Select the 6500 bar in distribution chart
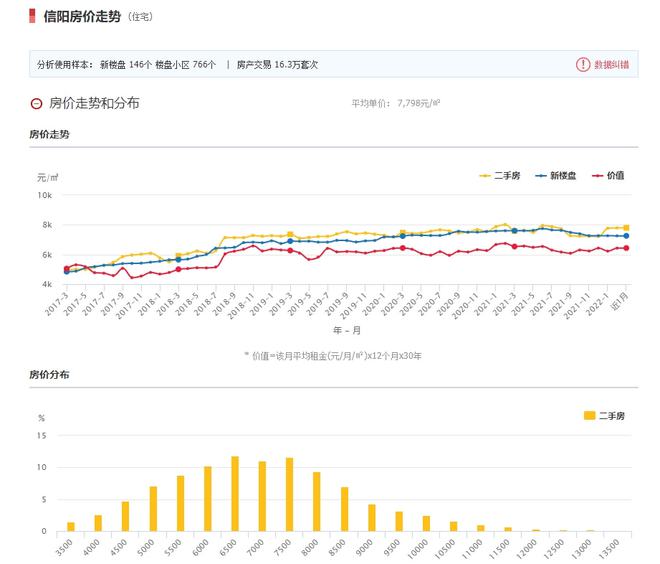Image resolution: width=660 pixels, height=564 pixels. click(235, 493)
